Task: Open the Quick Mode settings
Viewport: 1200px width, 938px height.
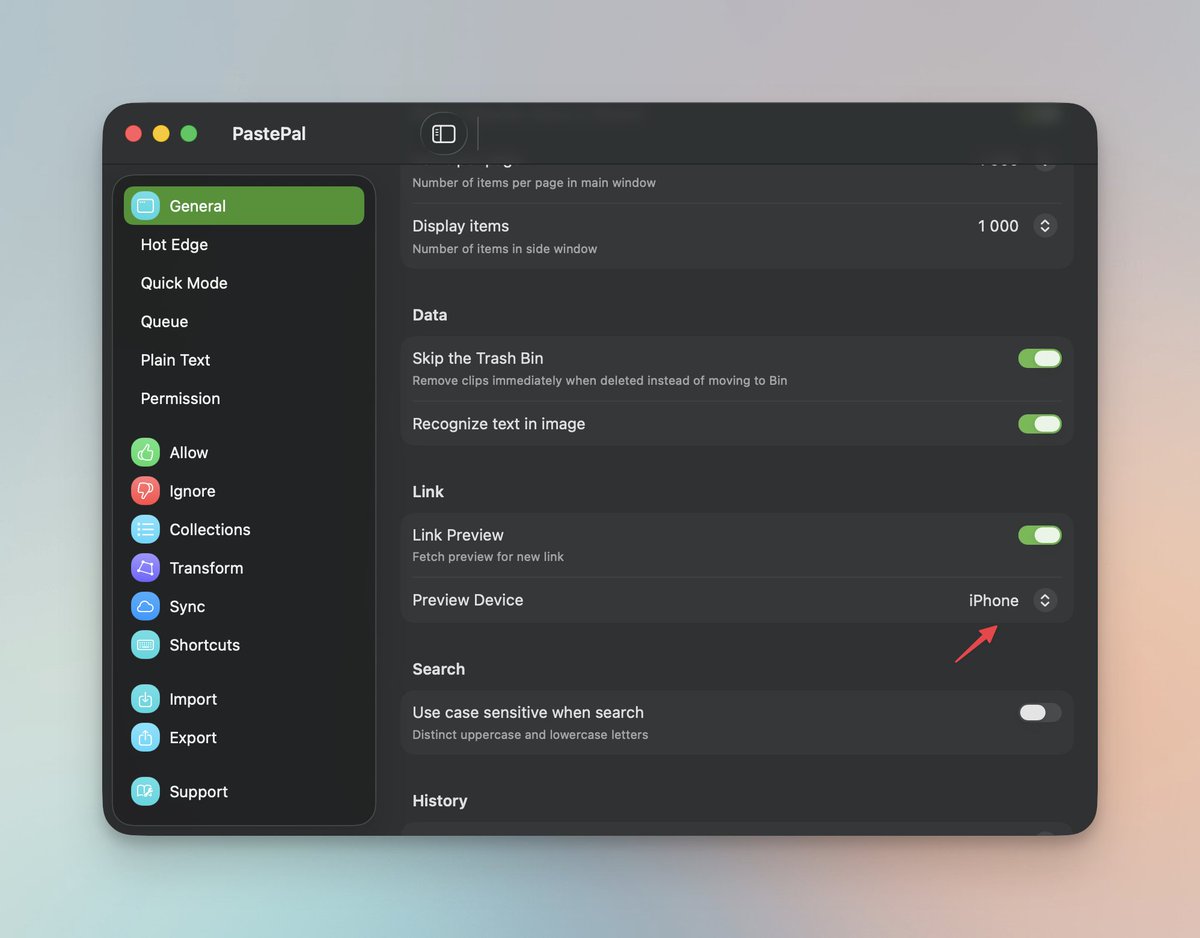Action: [x=183, y=283]
